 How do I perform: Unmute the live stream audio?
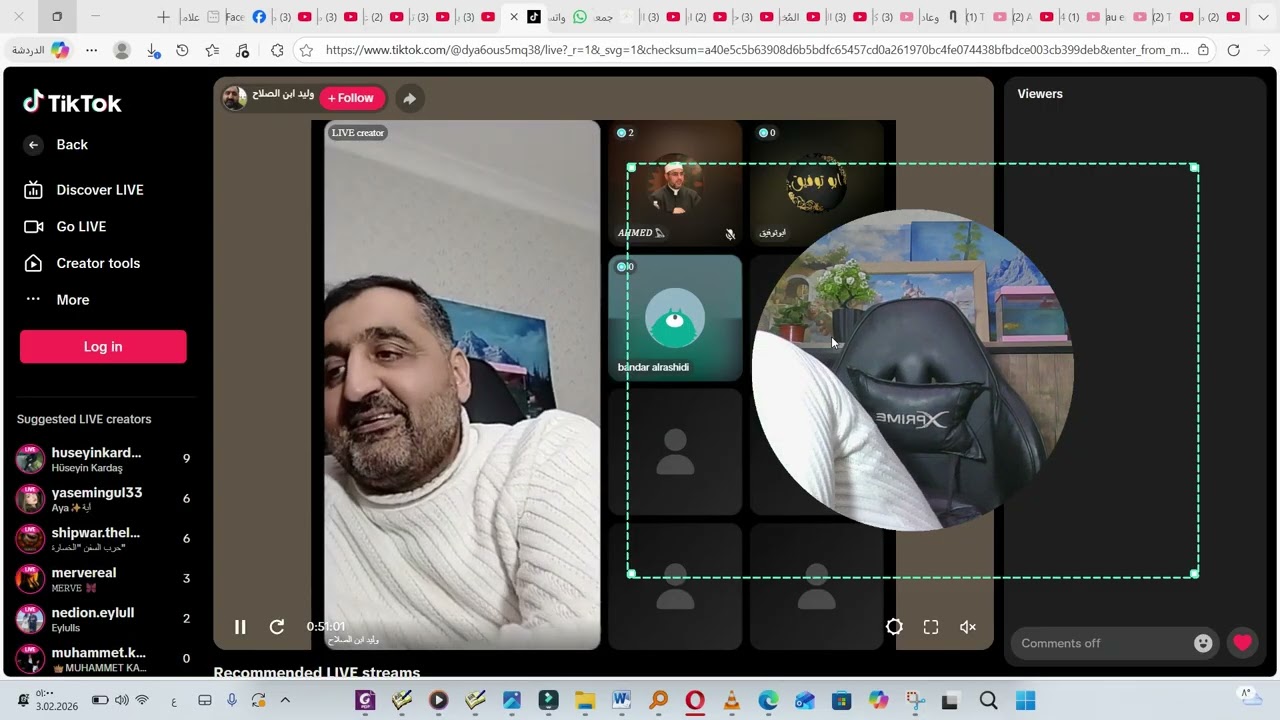(968, 627)
